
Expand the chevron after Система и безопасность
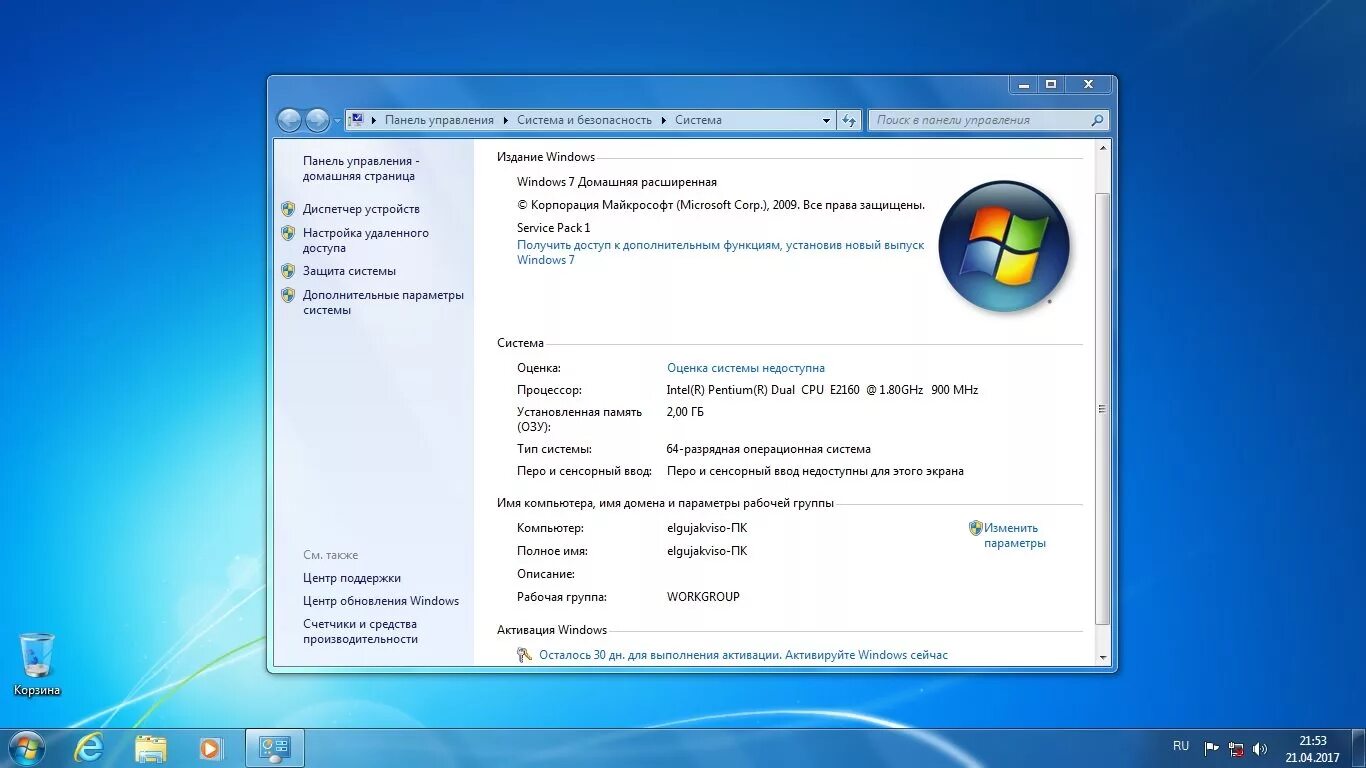663,120
